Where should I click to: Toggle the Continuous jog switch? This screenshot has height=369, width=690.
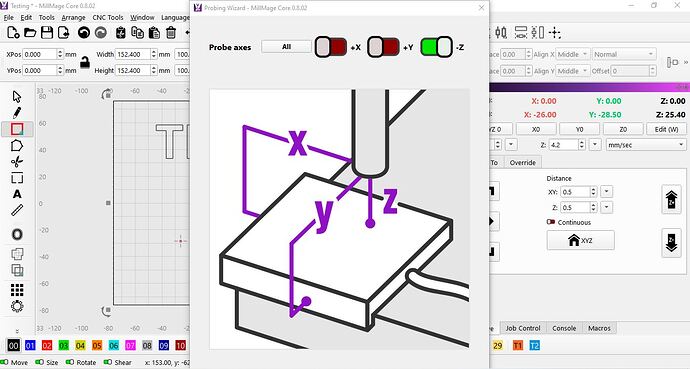pos(551,222)
